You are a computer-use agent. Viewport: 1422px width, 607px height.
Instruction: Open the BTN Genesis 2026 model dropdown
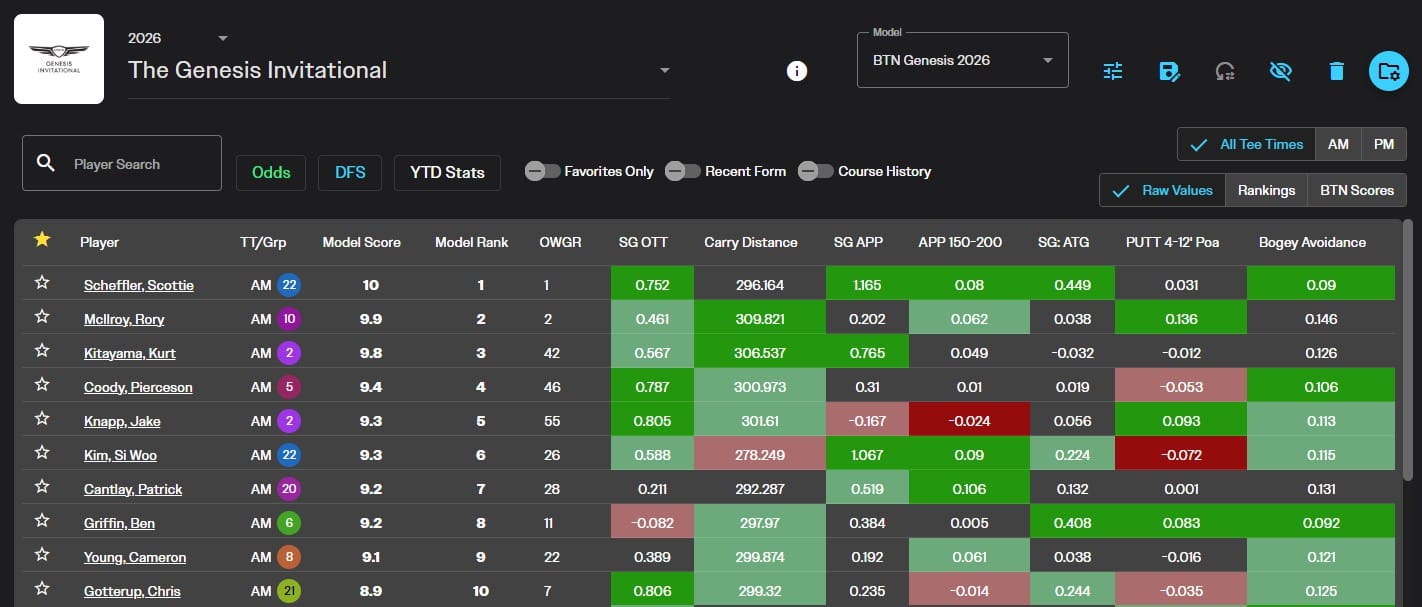coord(963,60)
